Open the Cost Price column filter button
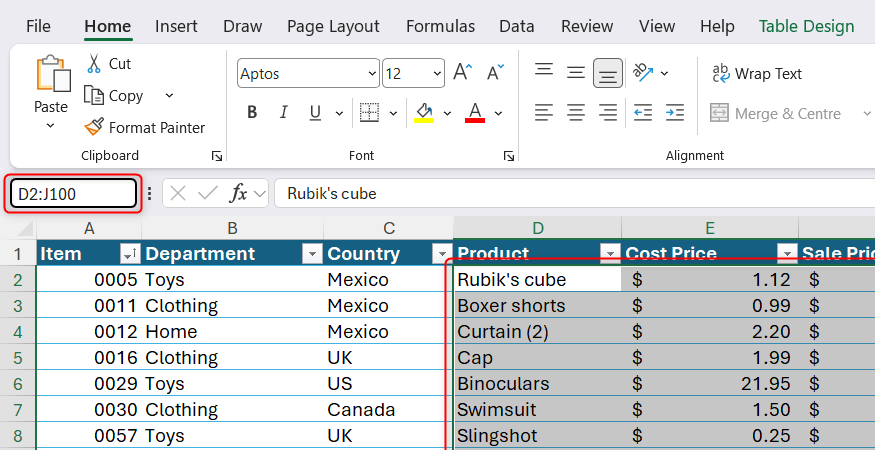The image size is (875, 450). [x=787, y=254]
